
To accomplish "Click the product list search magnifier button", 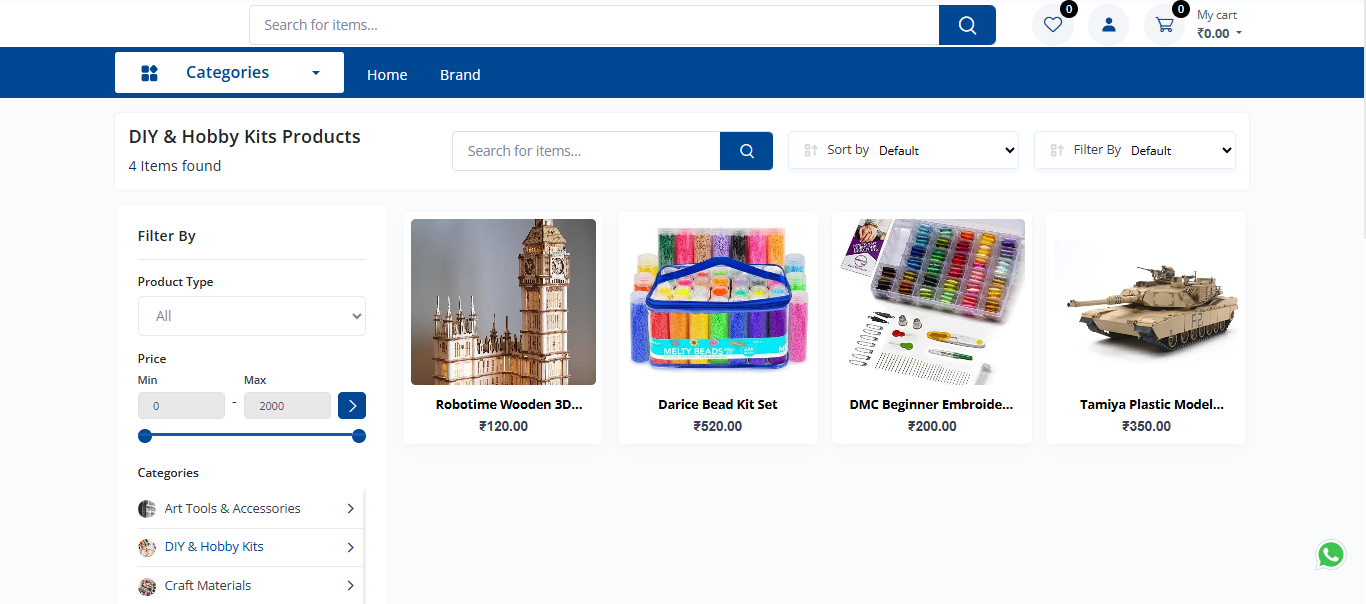I will coord(746,151).
